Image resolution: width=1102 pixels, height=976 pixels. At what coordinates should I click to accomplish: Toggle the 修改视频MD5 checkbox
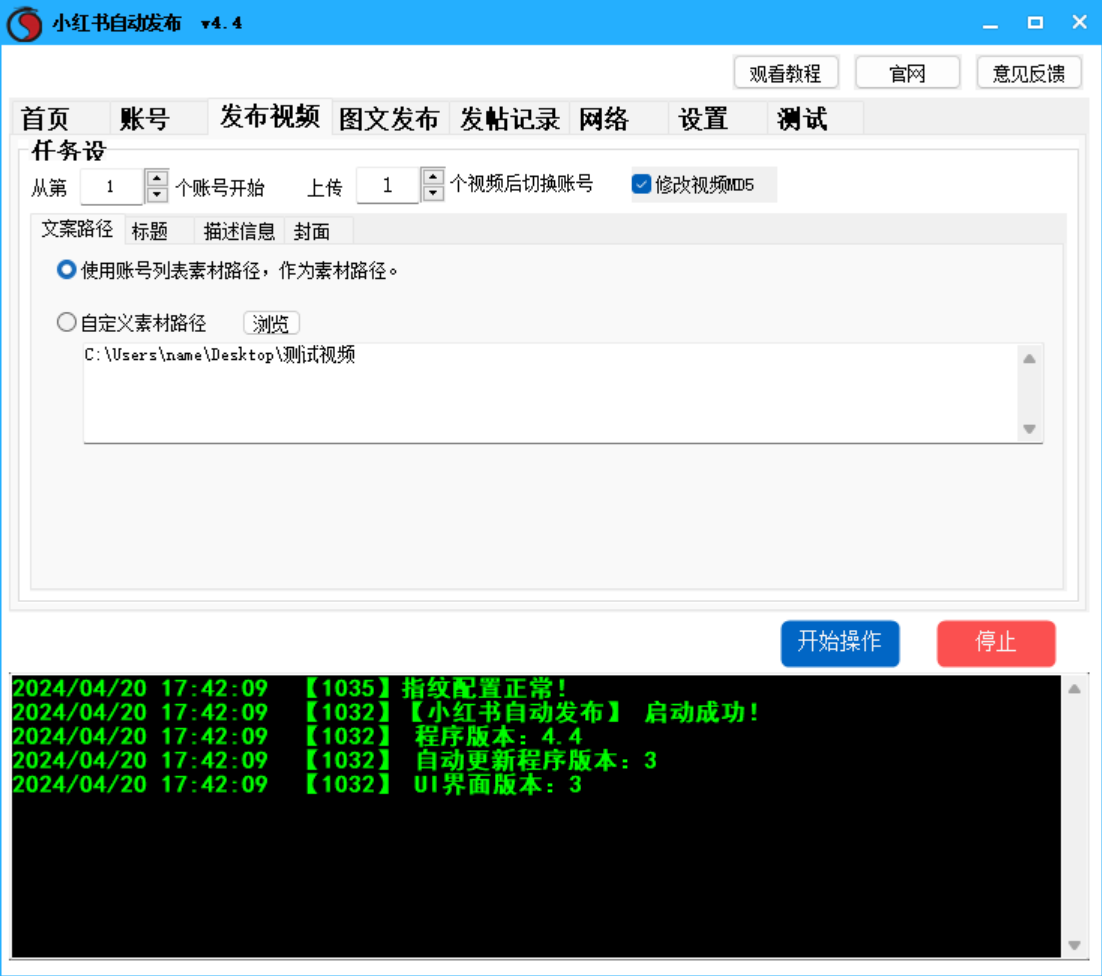(642, 184)
